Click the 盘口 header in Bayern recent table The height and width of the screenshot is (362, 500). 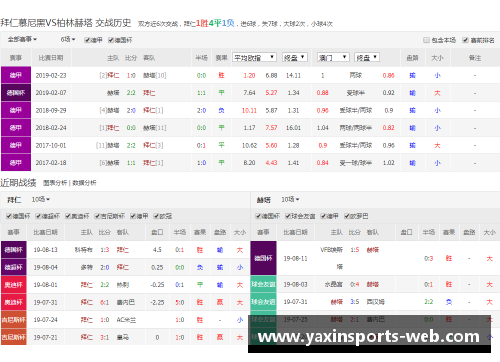coord(157,232)
